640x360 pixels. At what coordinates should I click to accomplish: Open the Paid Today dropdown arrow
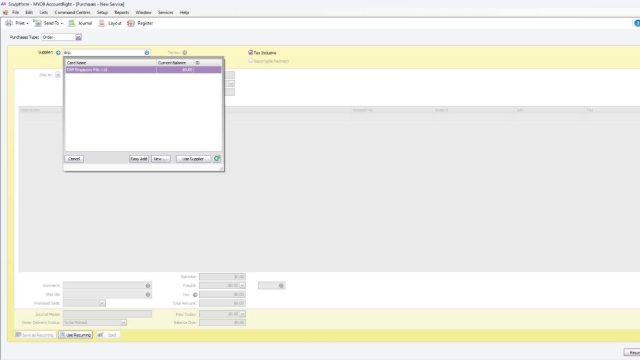(242, 314)
